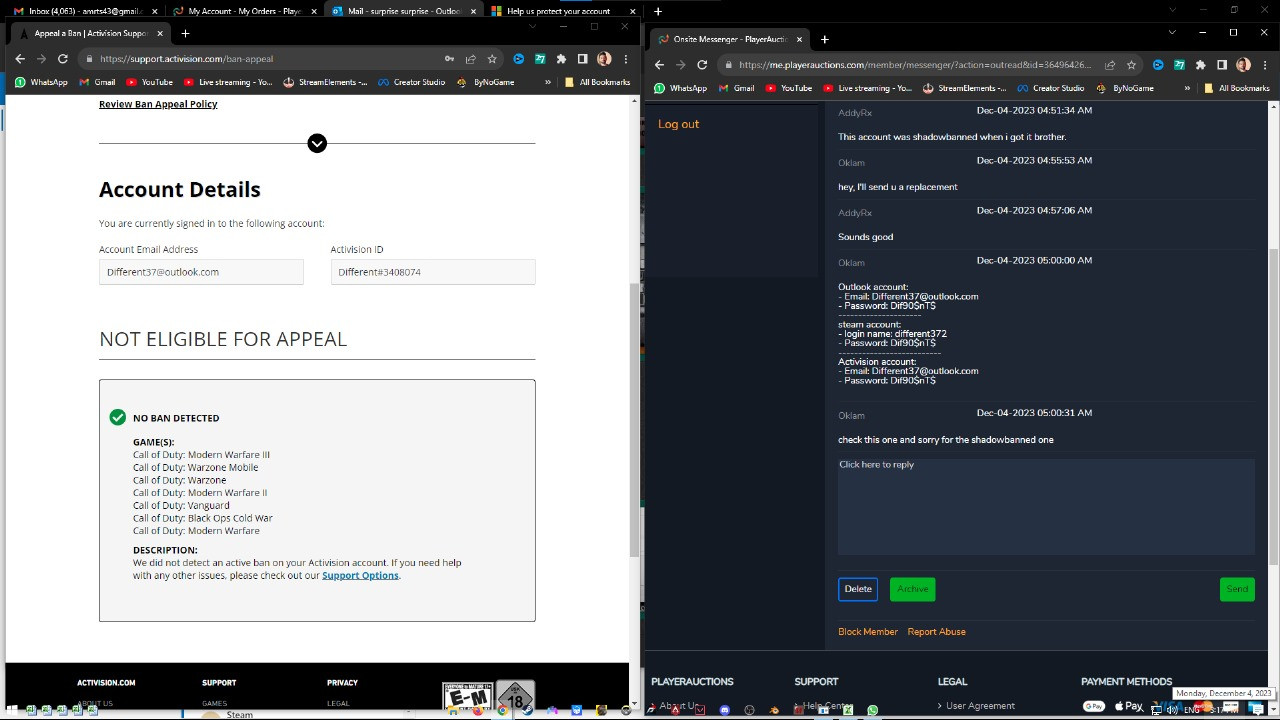Image resolution: width=1280 pixels, height=720 pixels.
Task: Click the Report Abuse link
Action: pos(937,632)
